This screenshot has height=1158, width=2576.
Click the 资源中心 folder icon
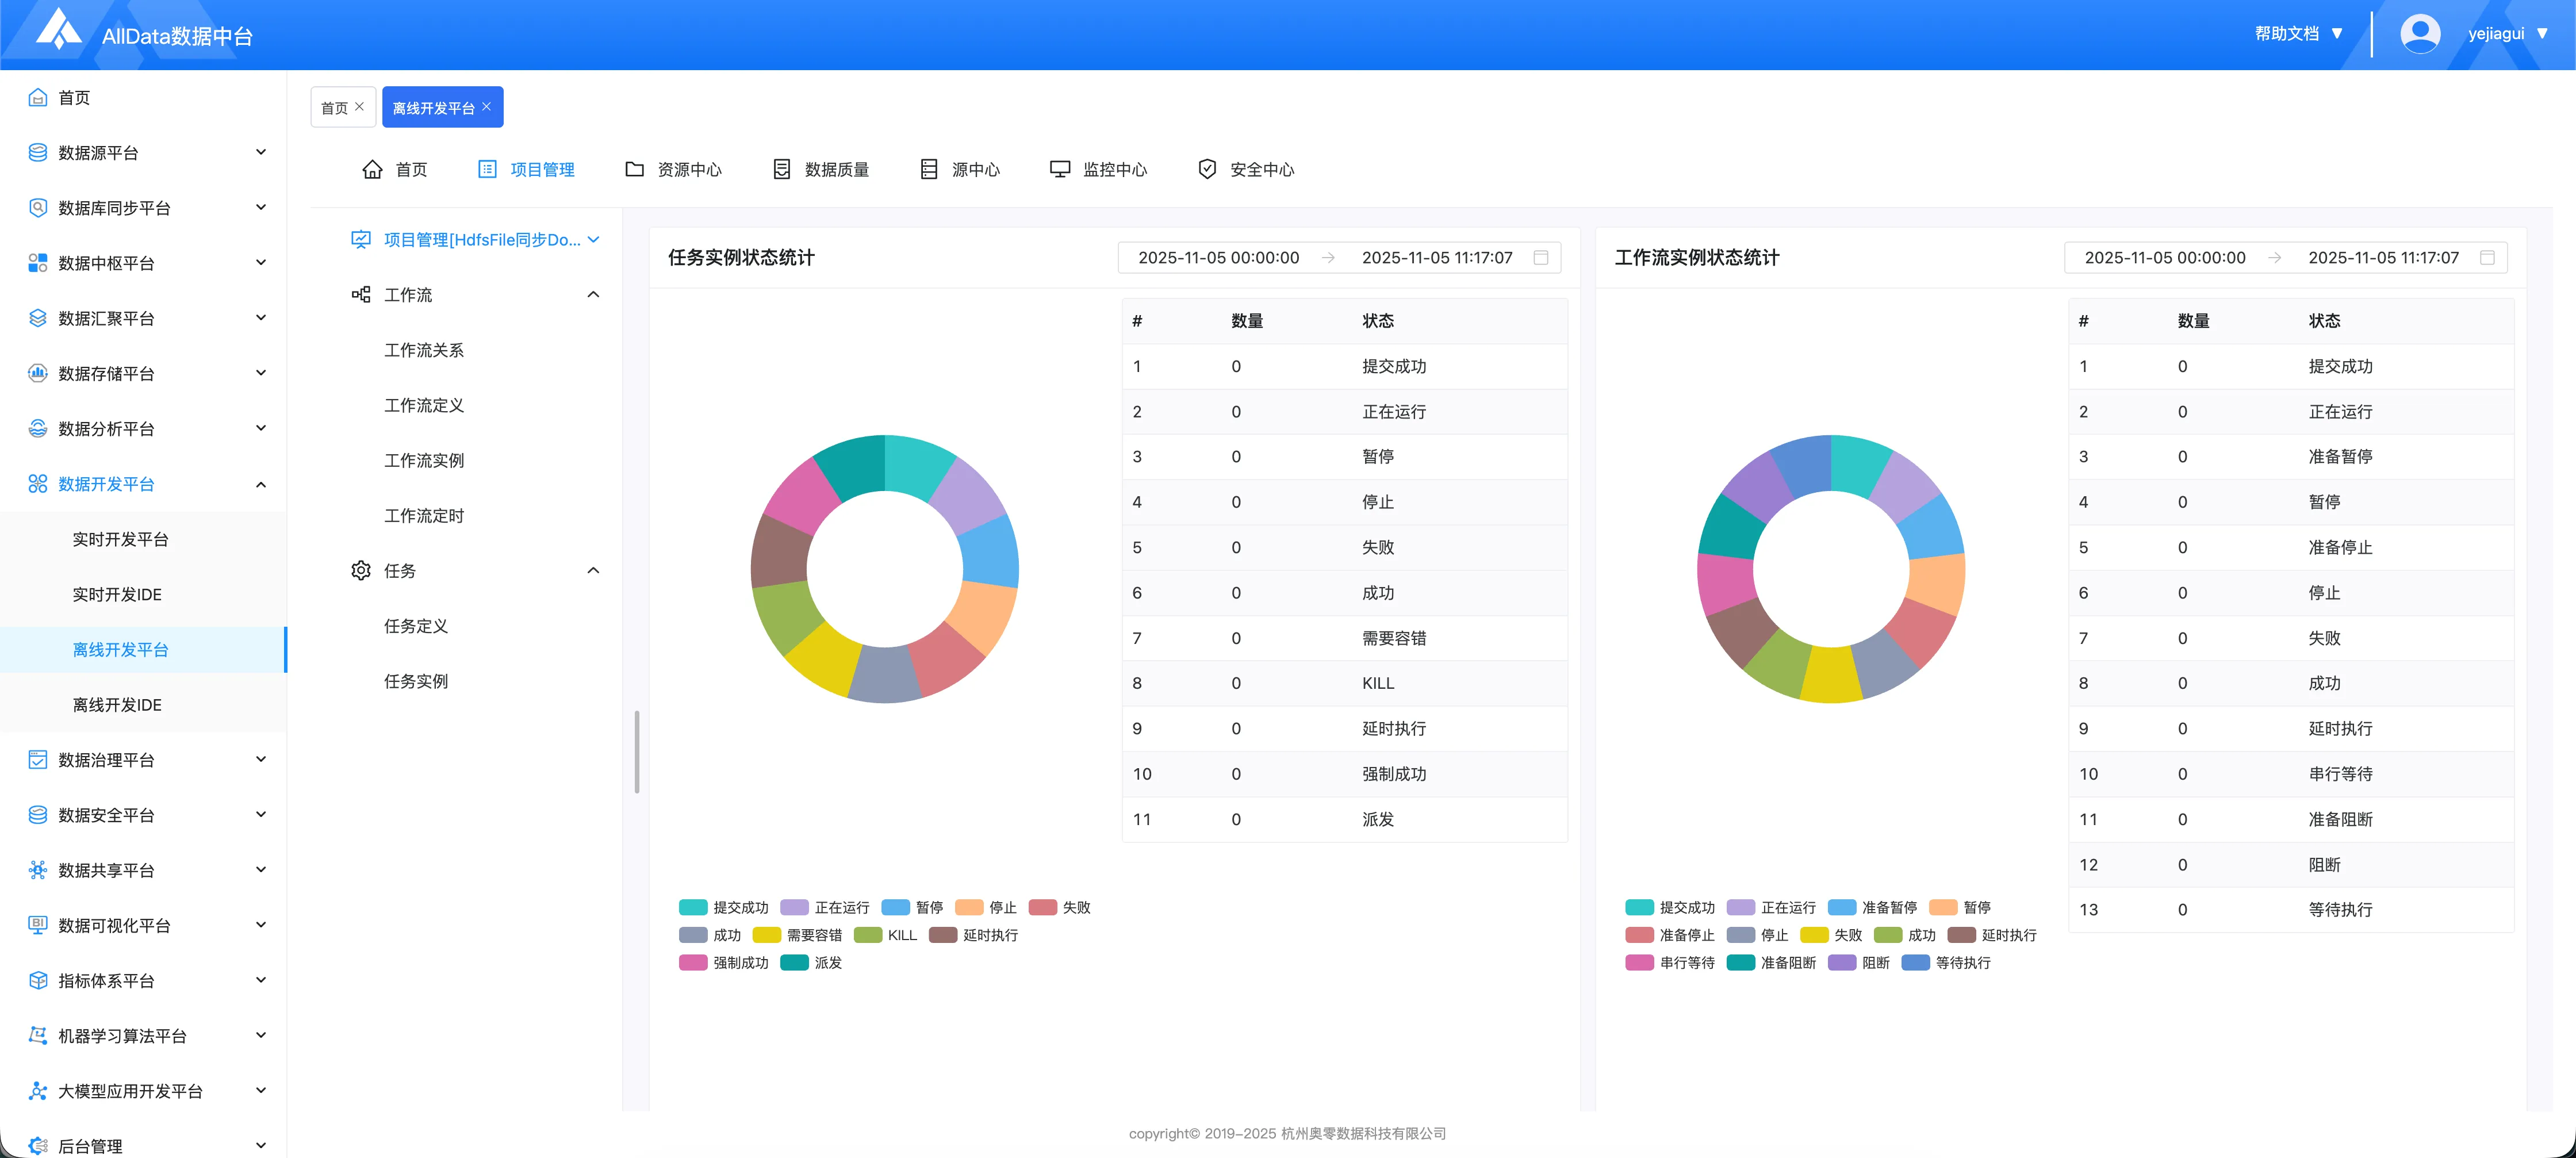pyautogui.click(x=634, y=169)
